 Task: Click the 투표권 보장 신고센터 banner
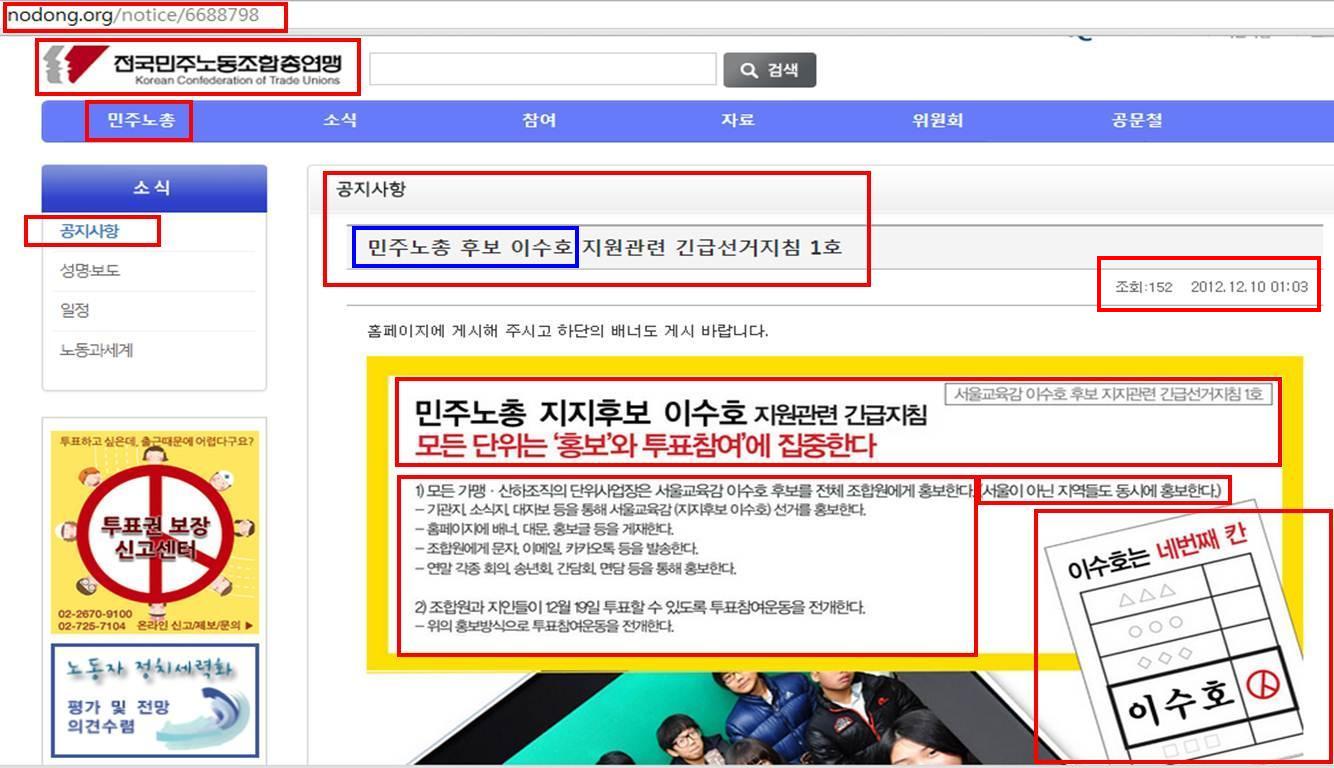(155, 531)
